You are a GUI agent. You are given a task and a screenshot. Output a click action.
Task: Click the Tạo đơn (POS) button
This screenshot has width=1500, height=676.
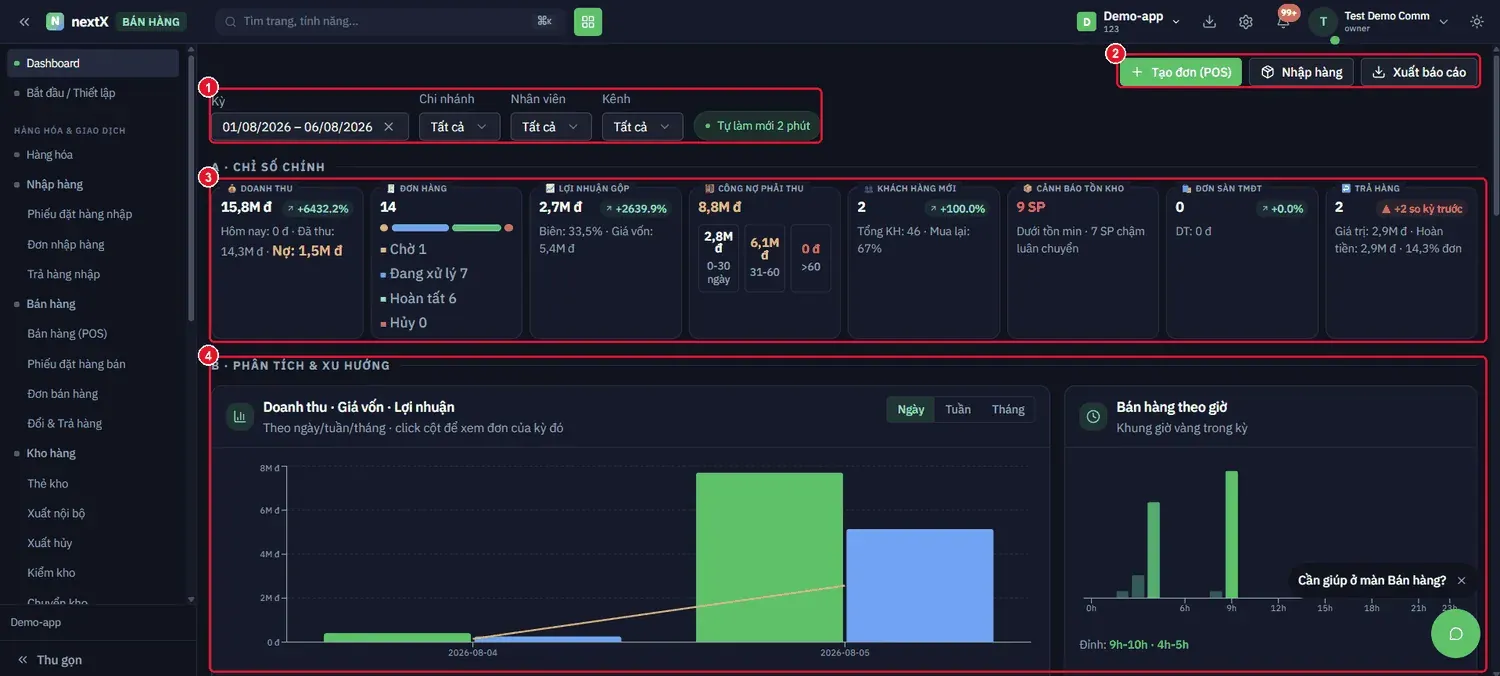point(1181,72)
